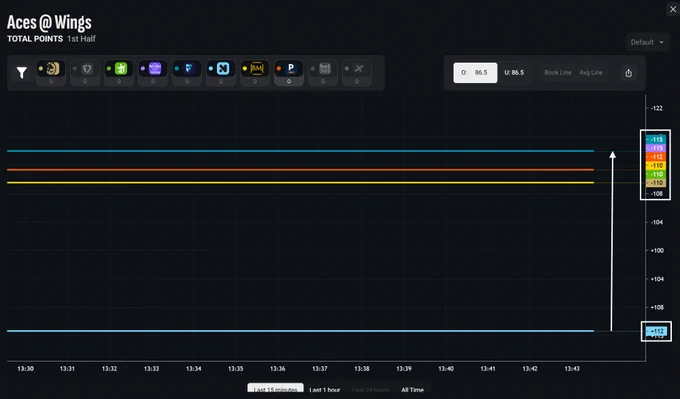Click the purple -115 price label
Image resolution: width=680 pixels, height=399 pixels.
[x=656, y=148]
